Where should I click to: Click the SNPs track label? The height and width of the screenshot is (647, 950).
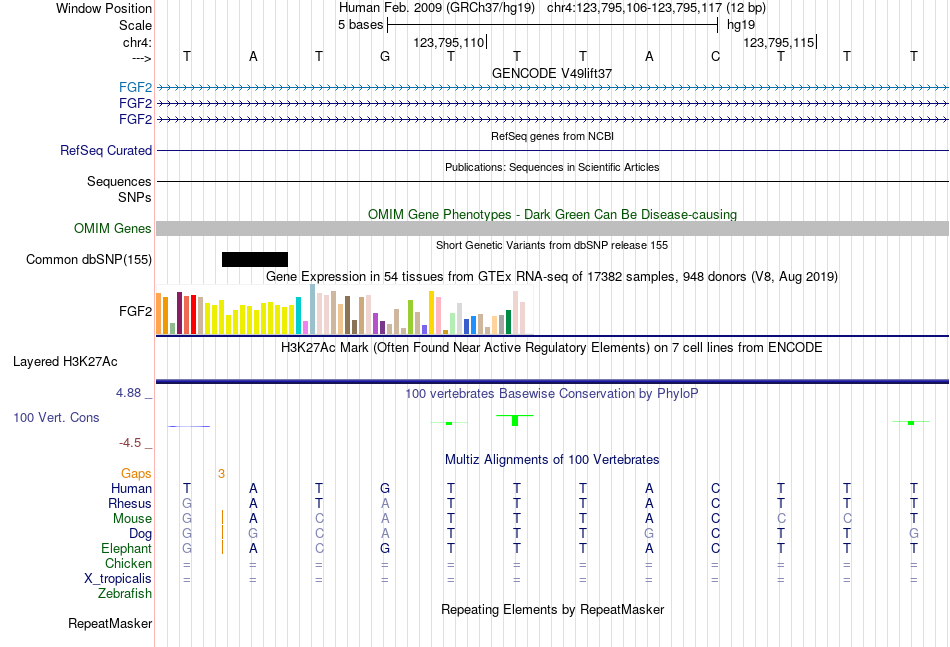(x=135, y=197)
